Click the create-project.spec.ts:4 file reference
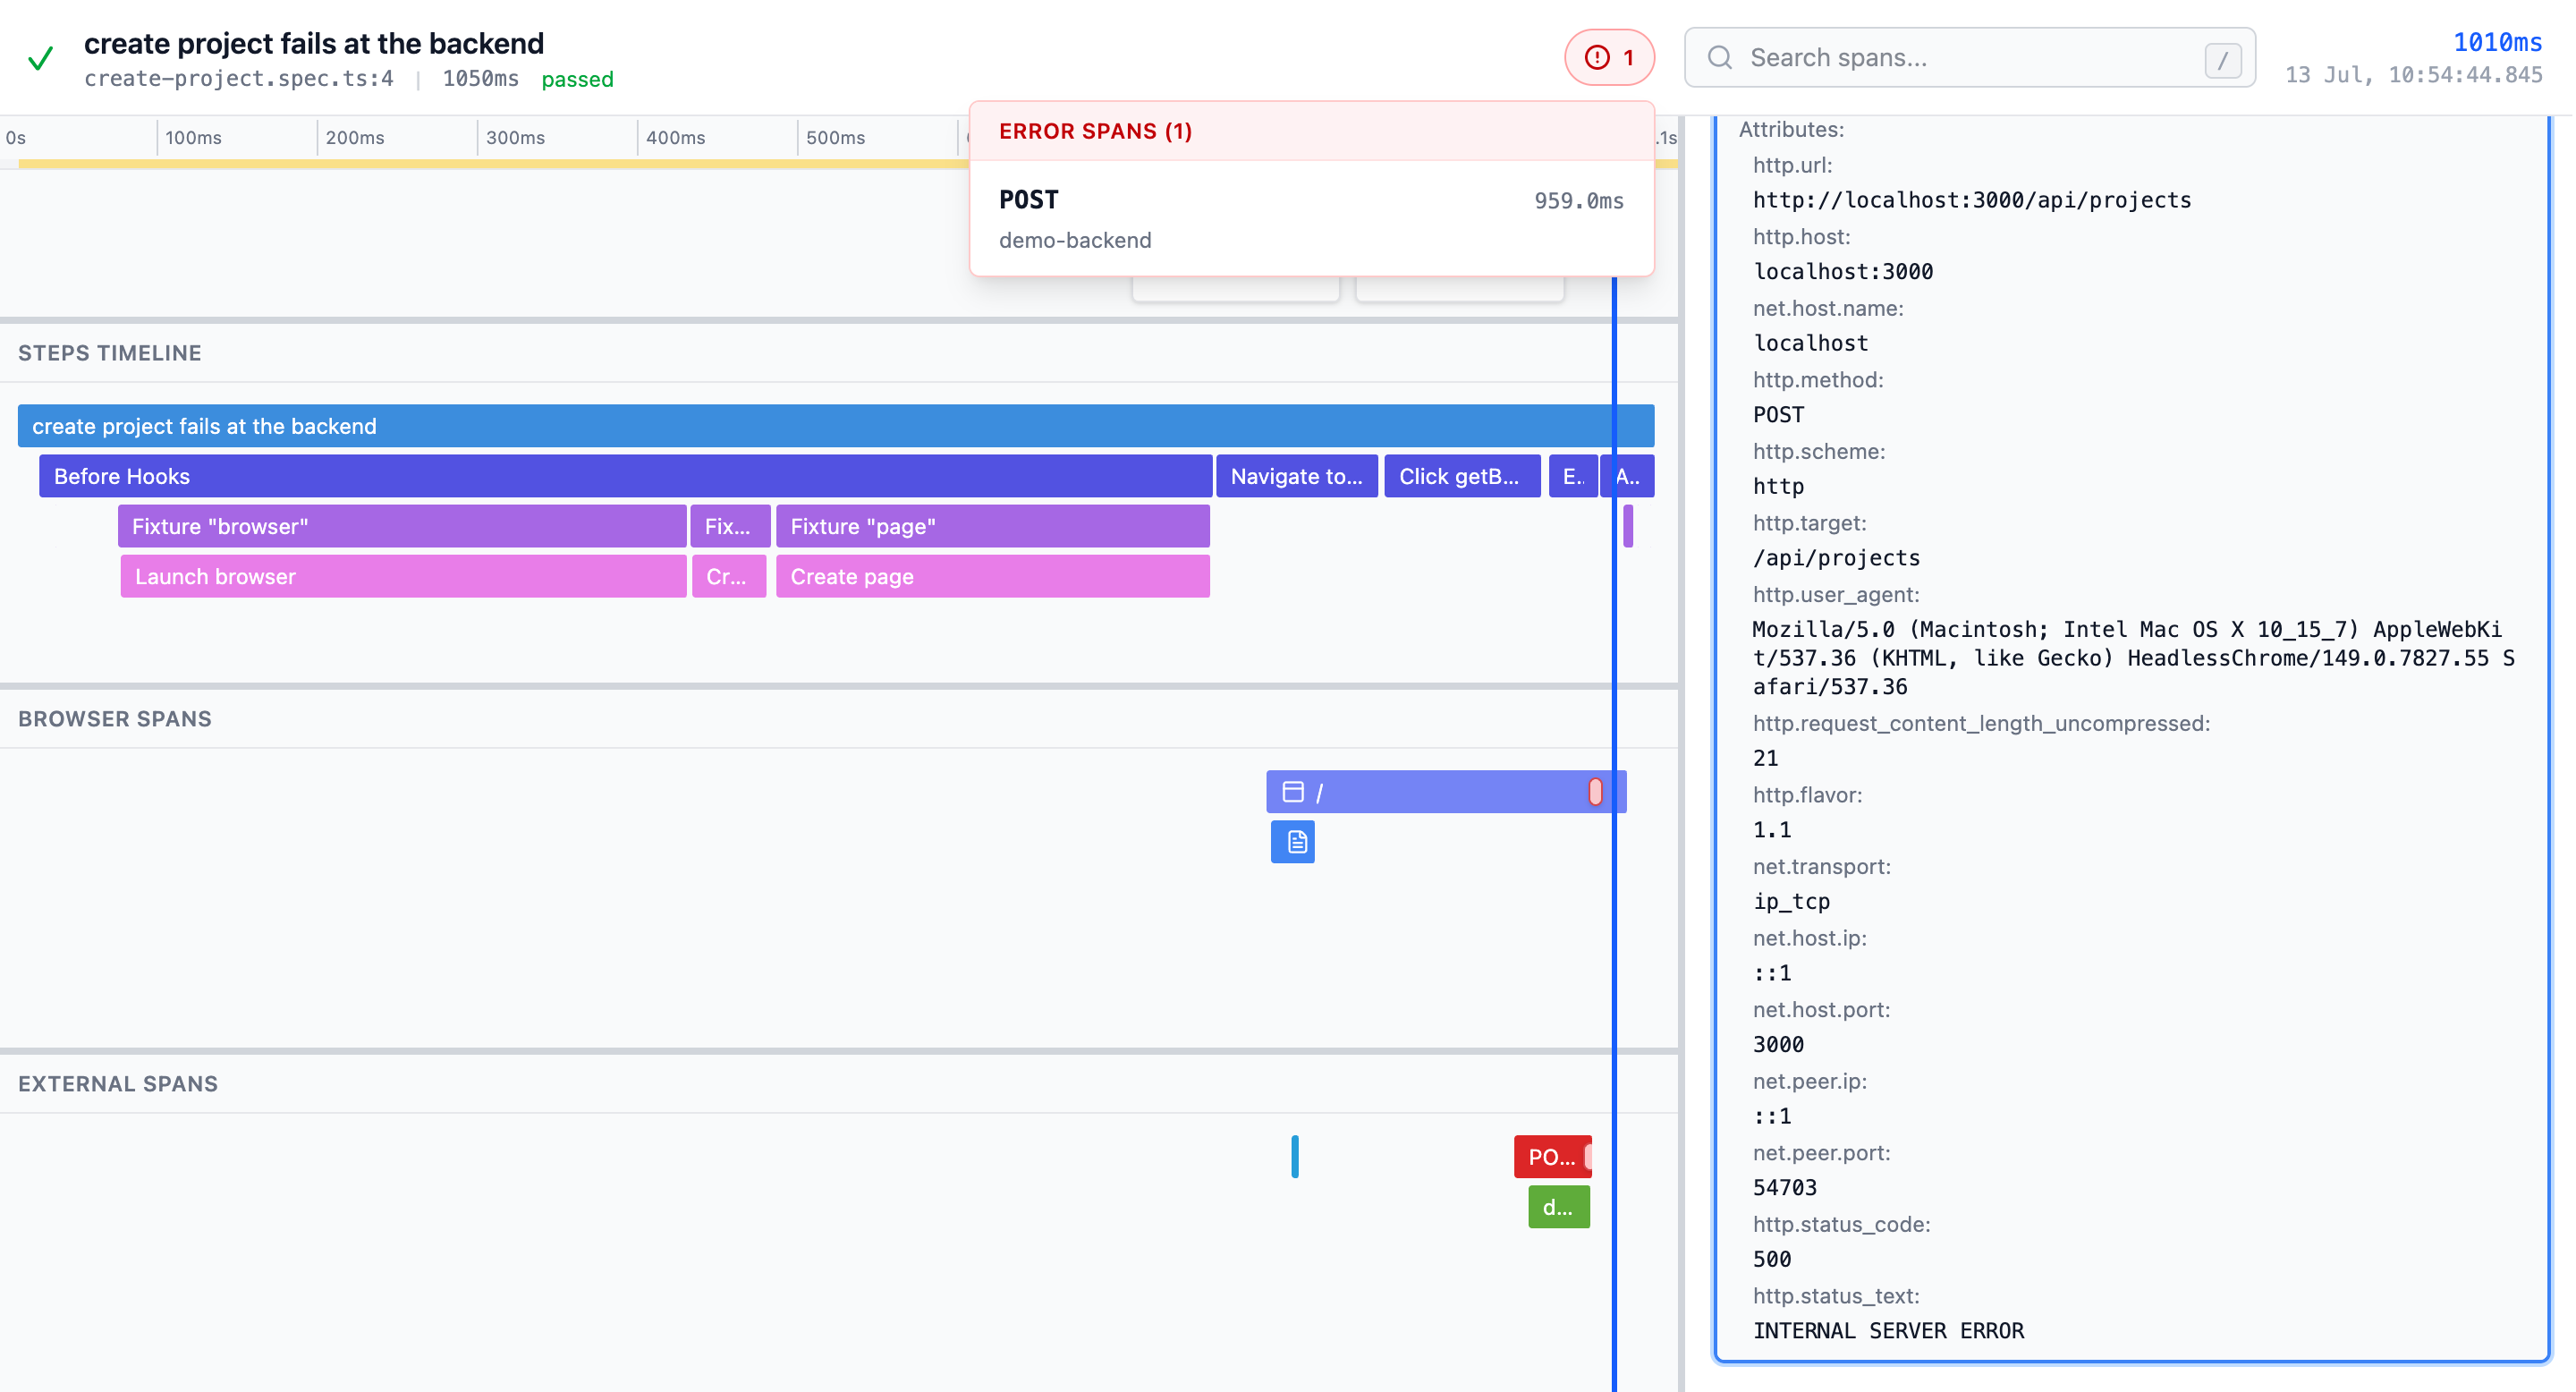The height and width of the screenshot is (1392, 2576). 238,78
